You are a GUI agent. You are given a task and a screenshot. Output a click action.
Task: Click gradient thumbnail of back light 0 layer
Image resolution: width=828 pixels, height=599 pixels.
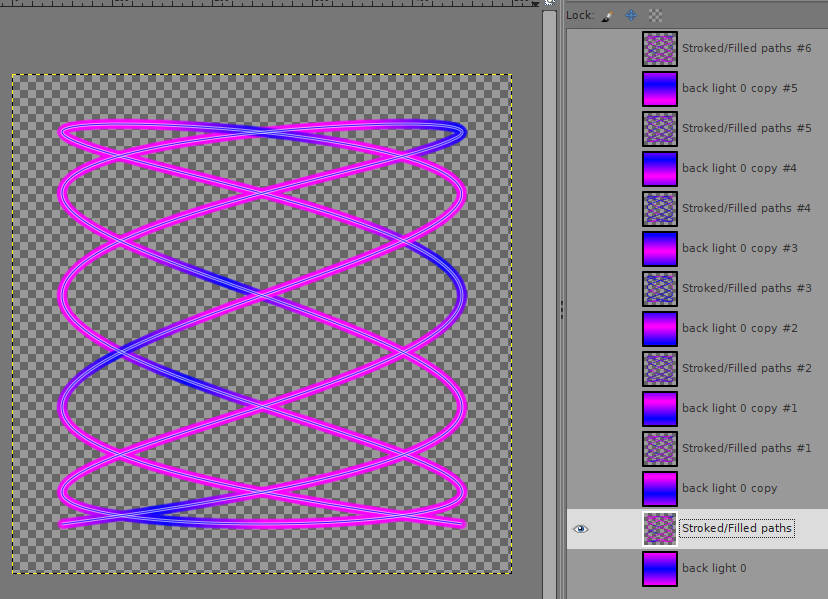(x=660, y=569)
